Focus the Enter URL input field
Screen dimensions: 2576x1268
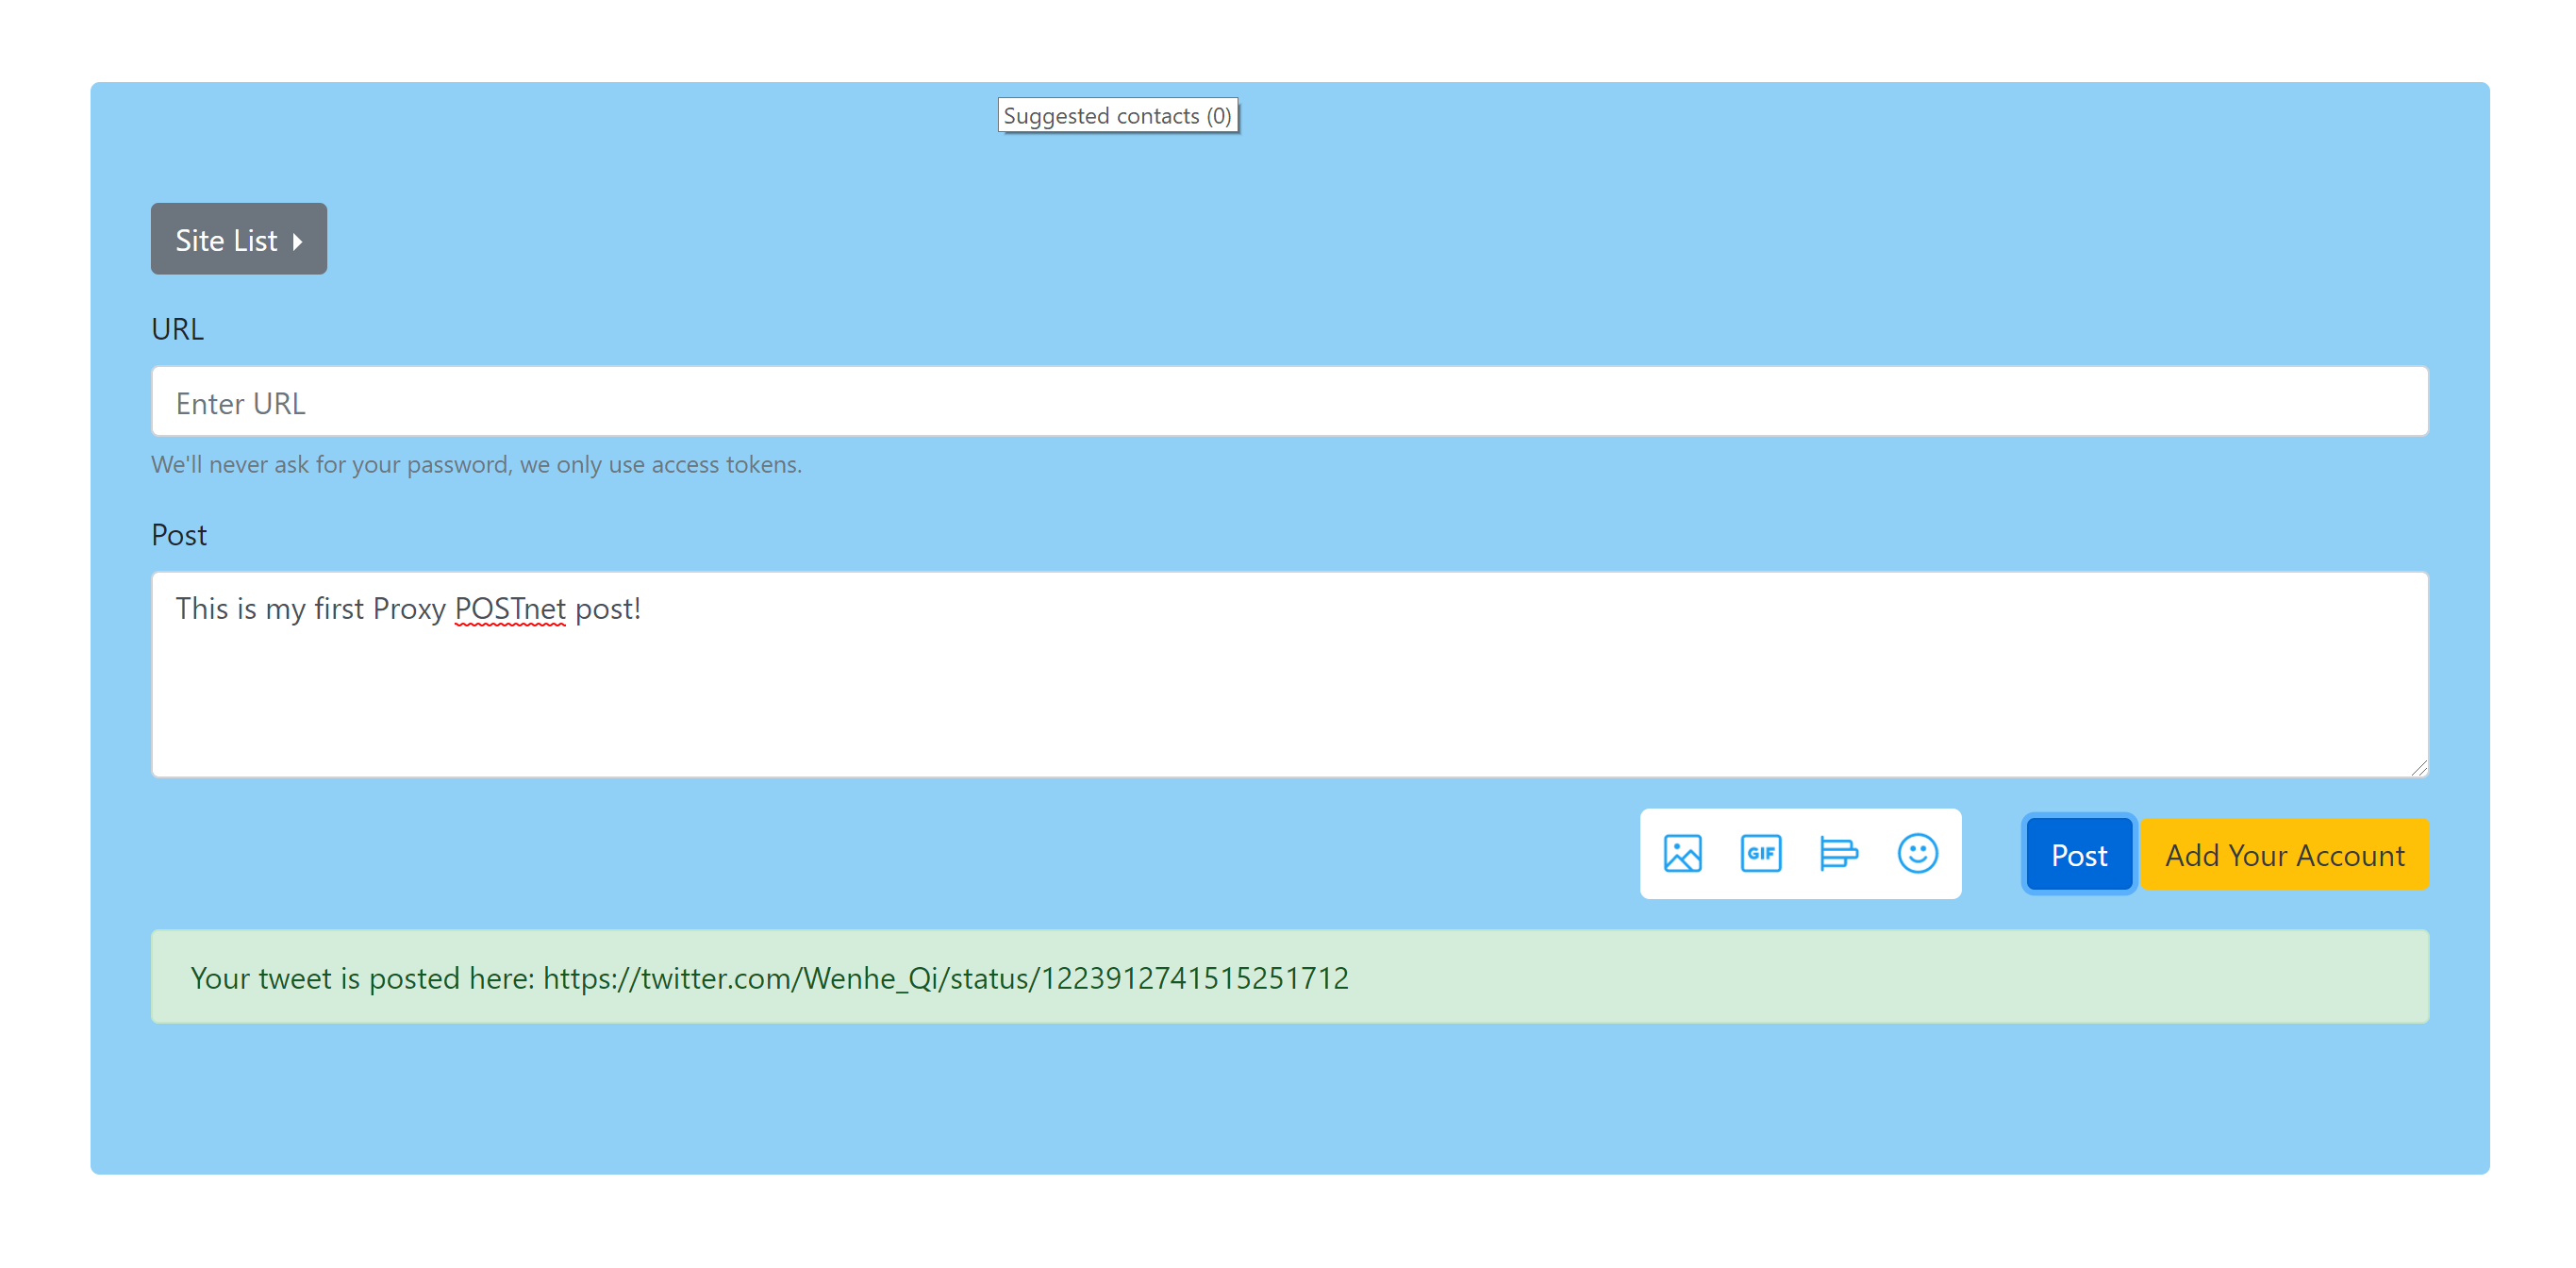(x=1288, y=402)
